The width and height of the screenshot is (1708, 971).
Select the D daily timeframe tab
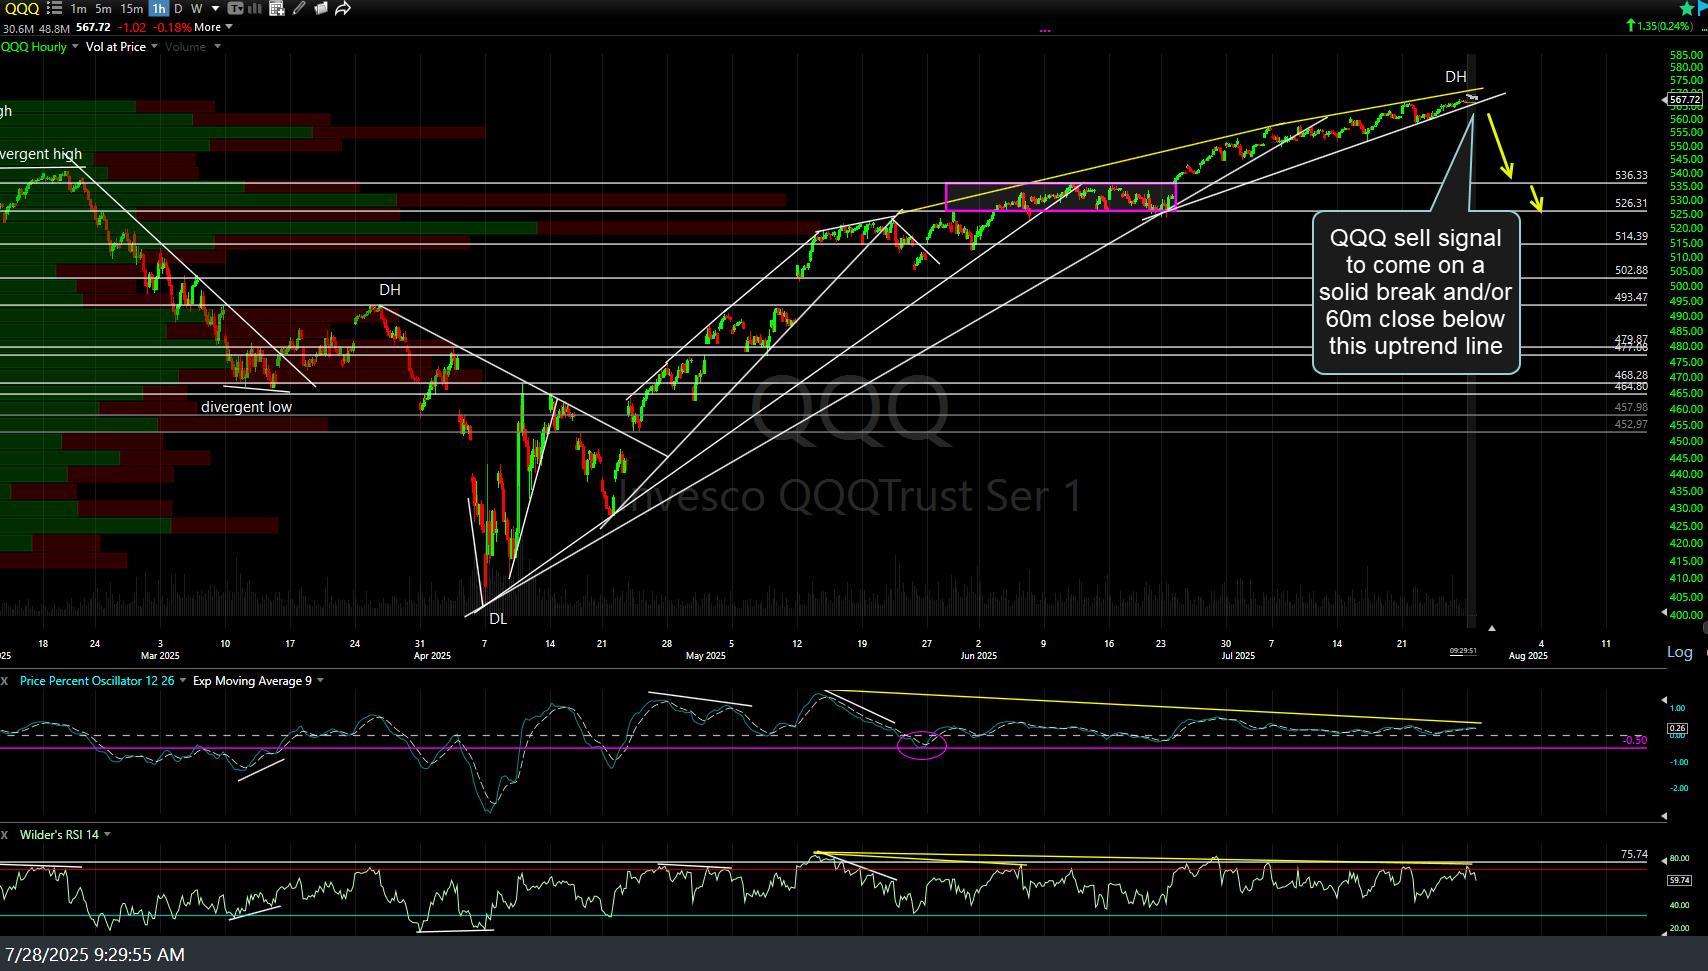[178, 8]
